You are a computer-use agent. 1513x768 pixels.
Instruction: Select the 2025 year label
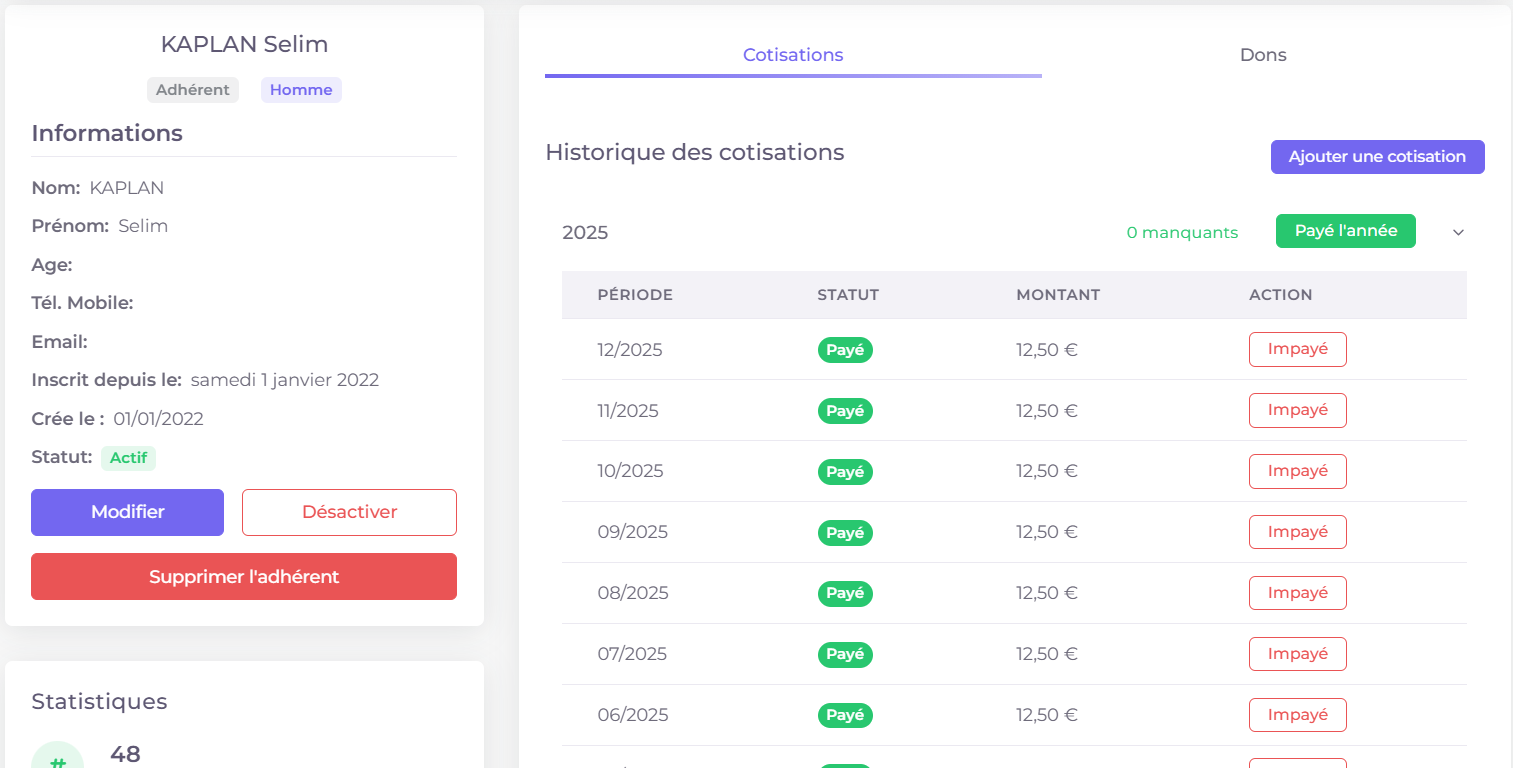[x=585, y=232]
